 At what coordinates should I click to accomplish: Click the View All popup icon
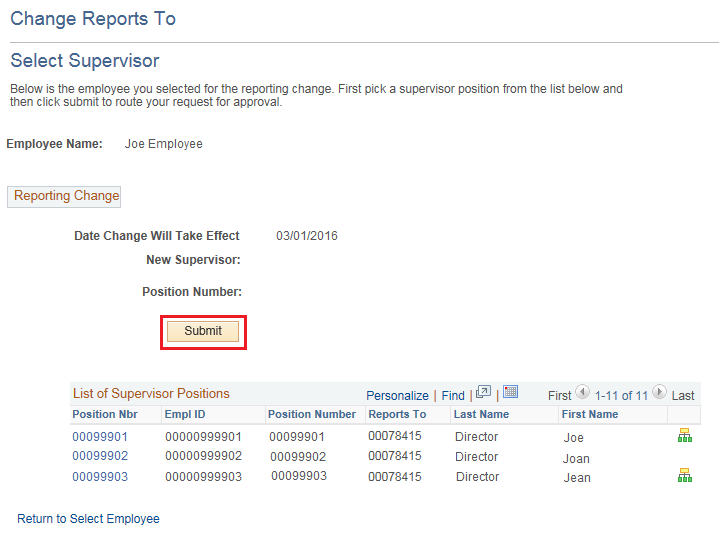pyautogui.click(x=484, y=393)
